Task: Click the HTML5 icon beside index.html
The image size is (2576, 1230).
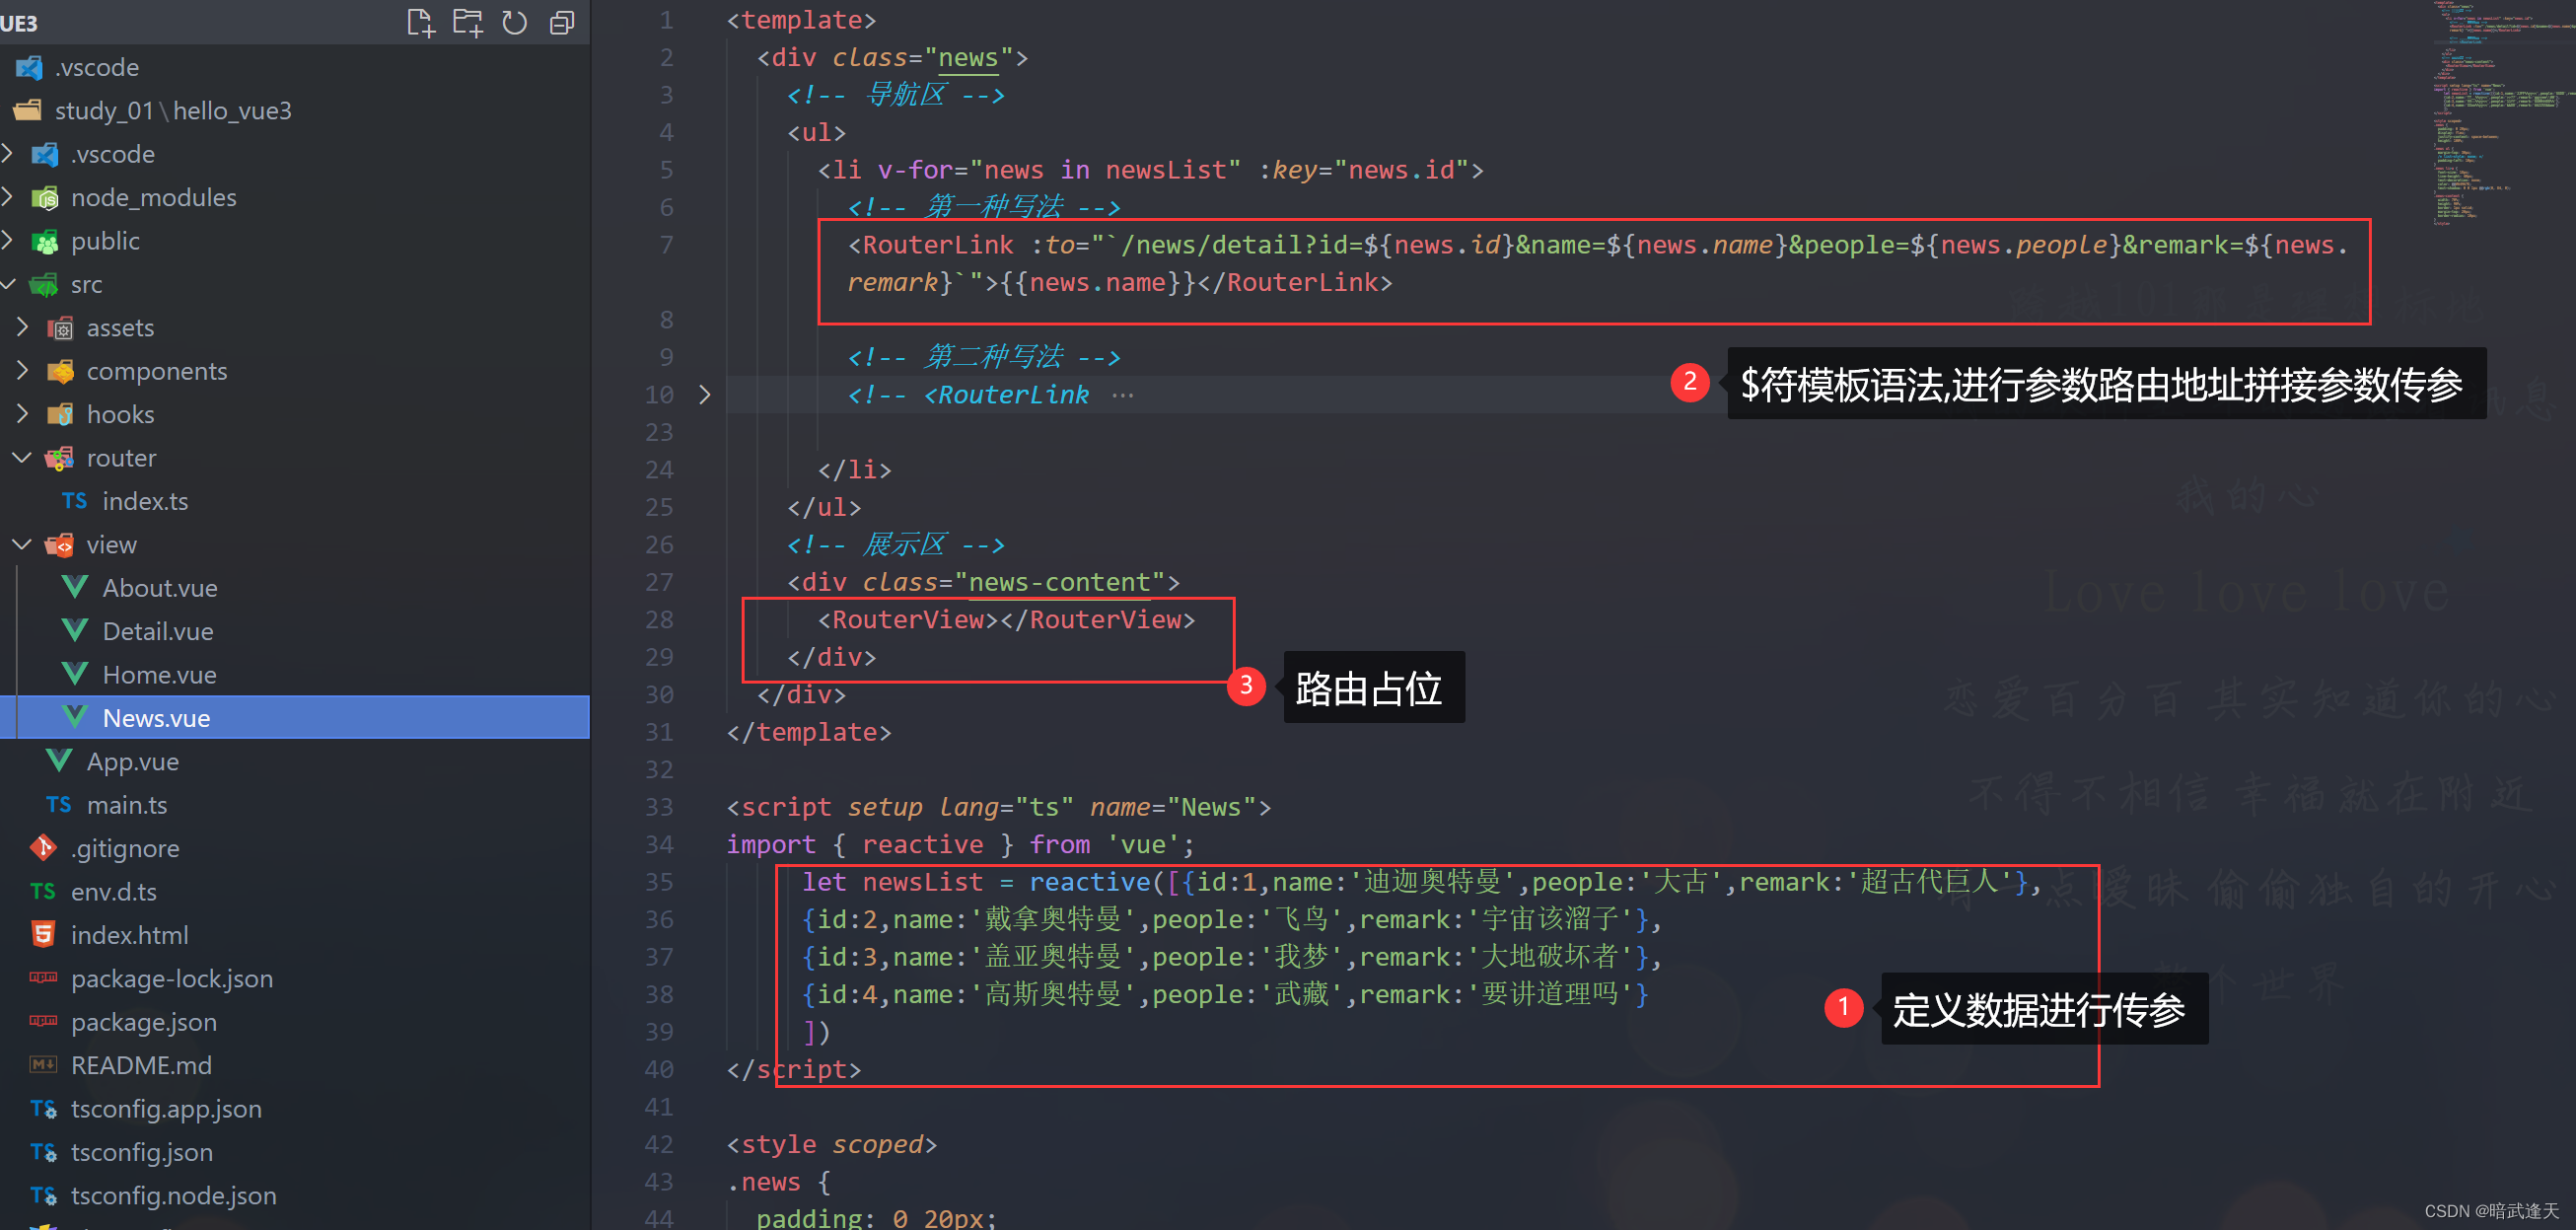Action: 43,935
